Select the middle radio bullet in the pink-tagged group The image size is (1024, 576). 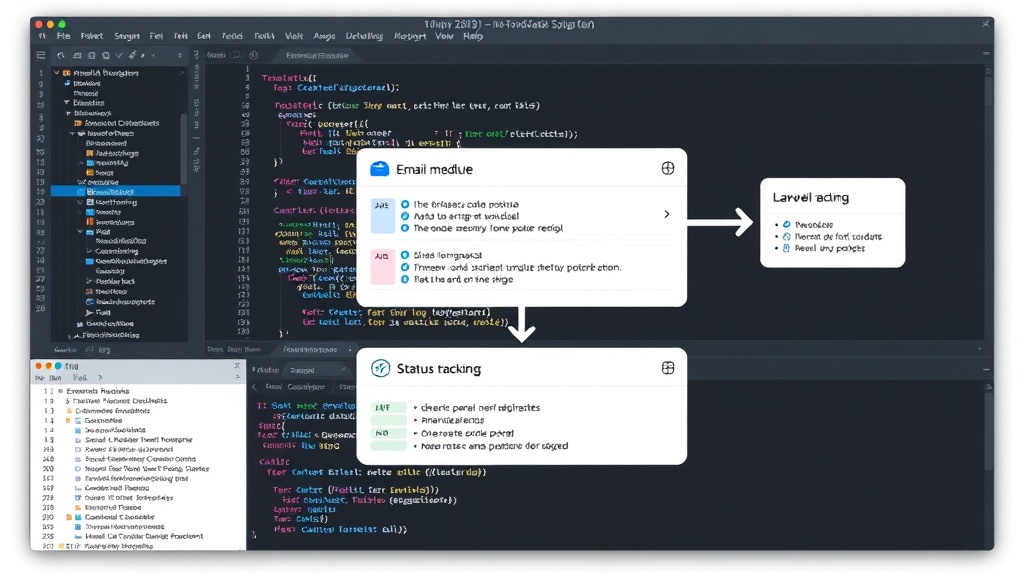[x=405, y=267]
